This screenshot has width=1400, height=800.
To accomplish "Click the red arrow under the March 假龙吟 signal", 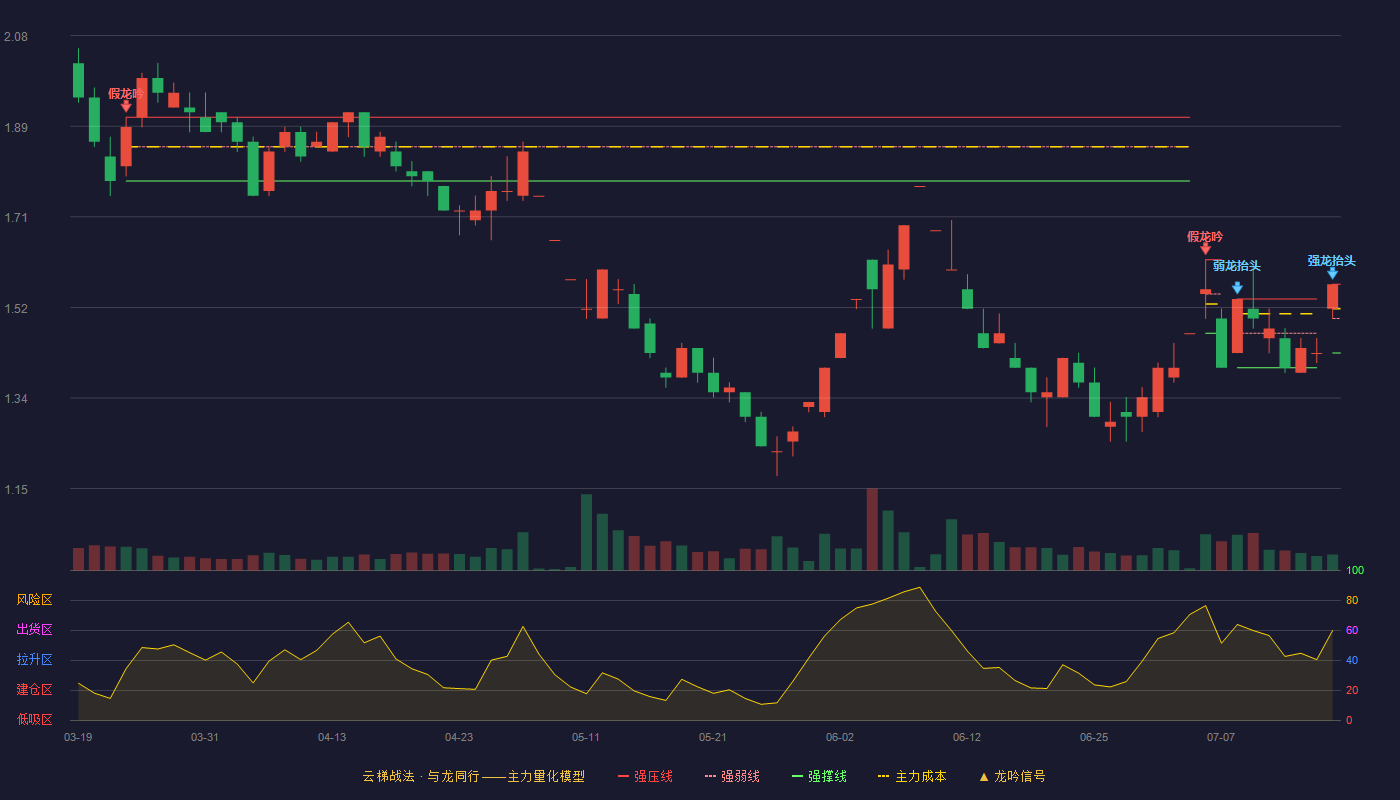I will click(126, 106).
